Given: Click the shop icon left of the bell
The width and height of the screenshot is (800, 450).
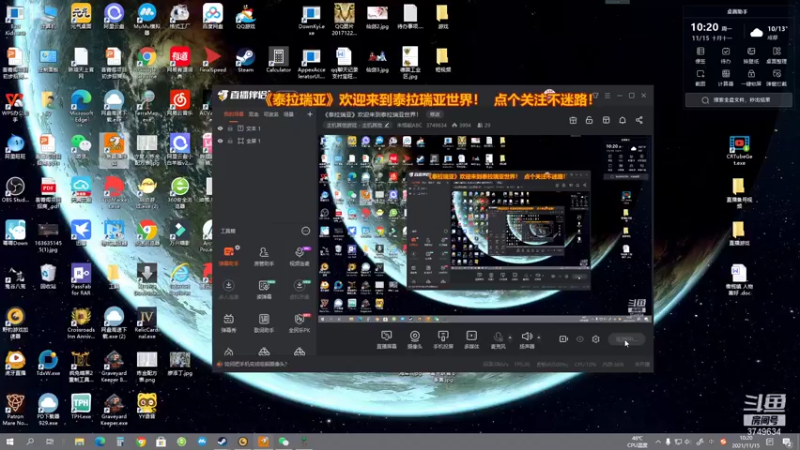Looking at the screenshot, I should tap(606, 120).
